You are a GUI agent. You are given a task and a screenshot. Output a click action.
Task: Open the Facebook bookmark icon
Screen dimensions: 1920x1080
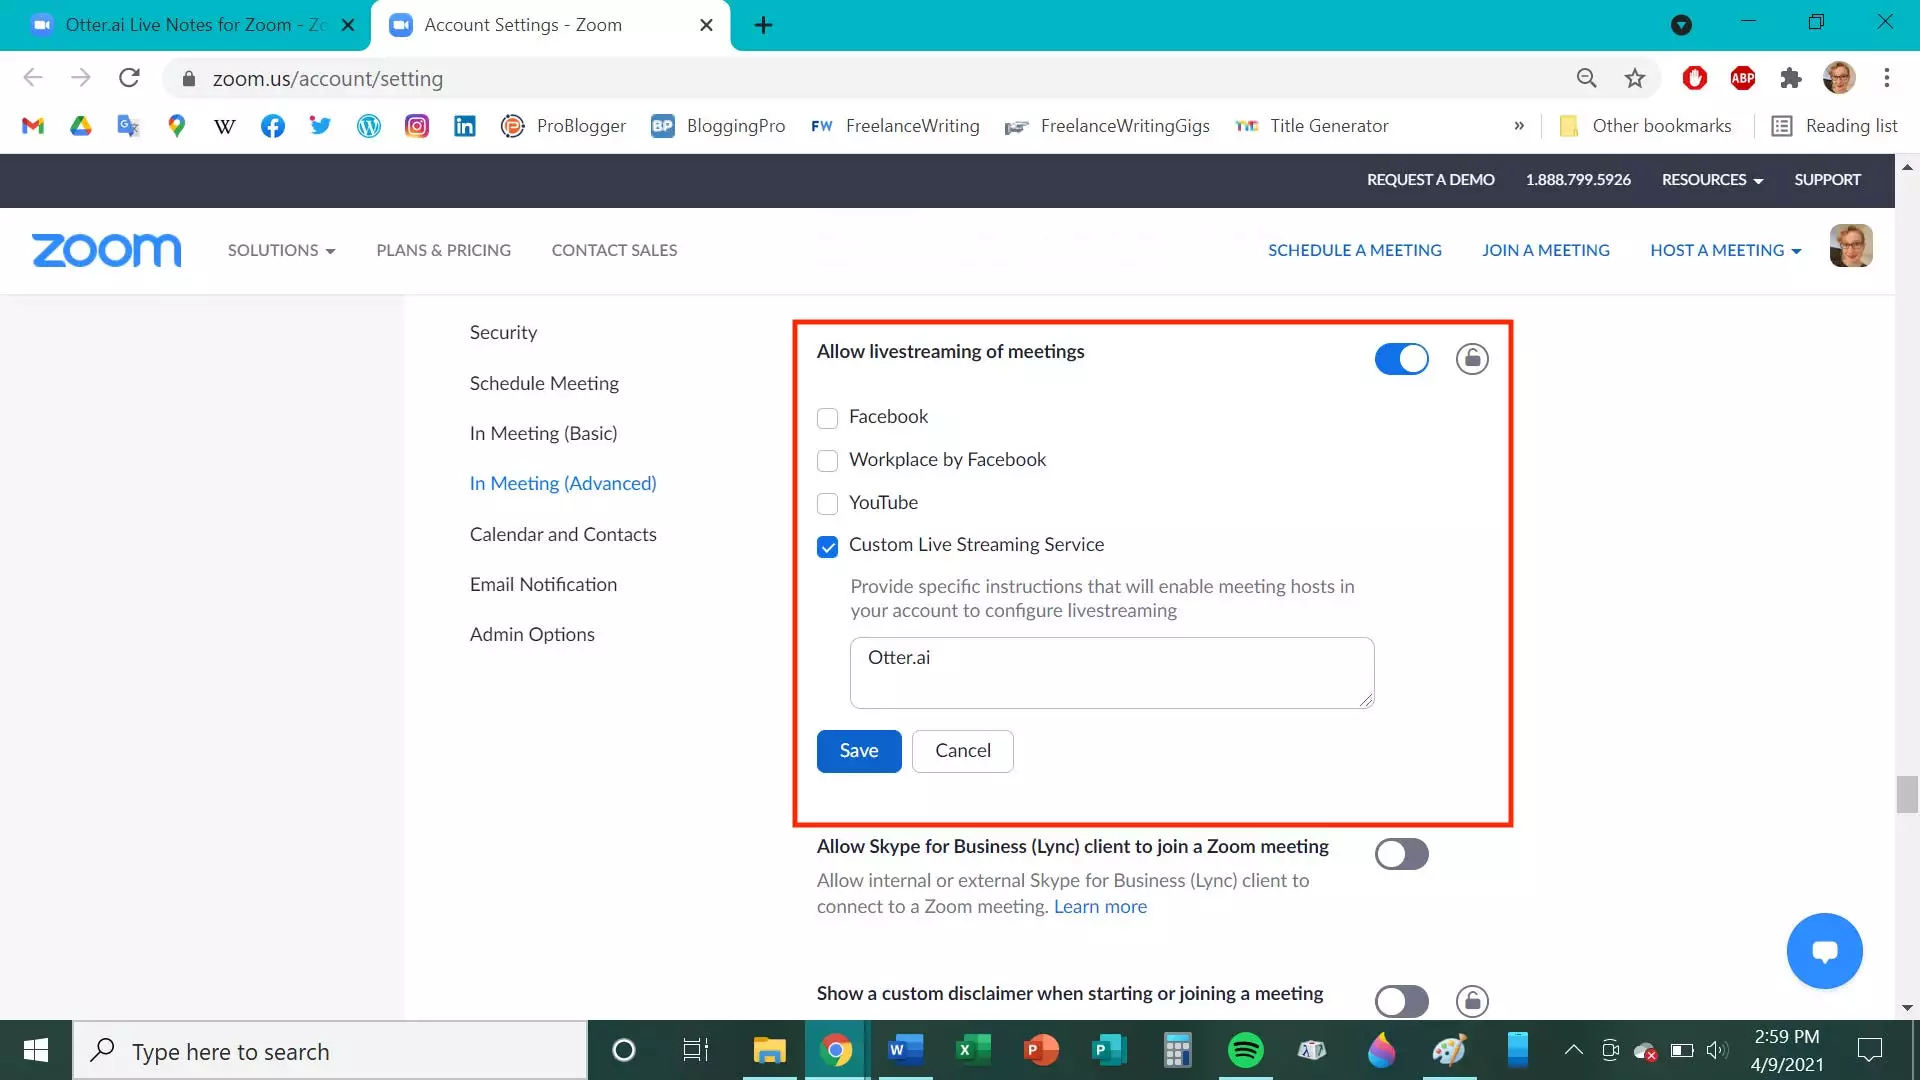pyautogui.click(x=273, y=126)
